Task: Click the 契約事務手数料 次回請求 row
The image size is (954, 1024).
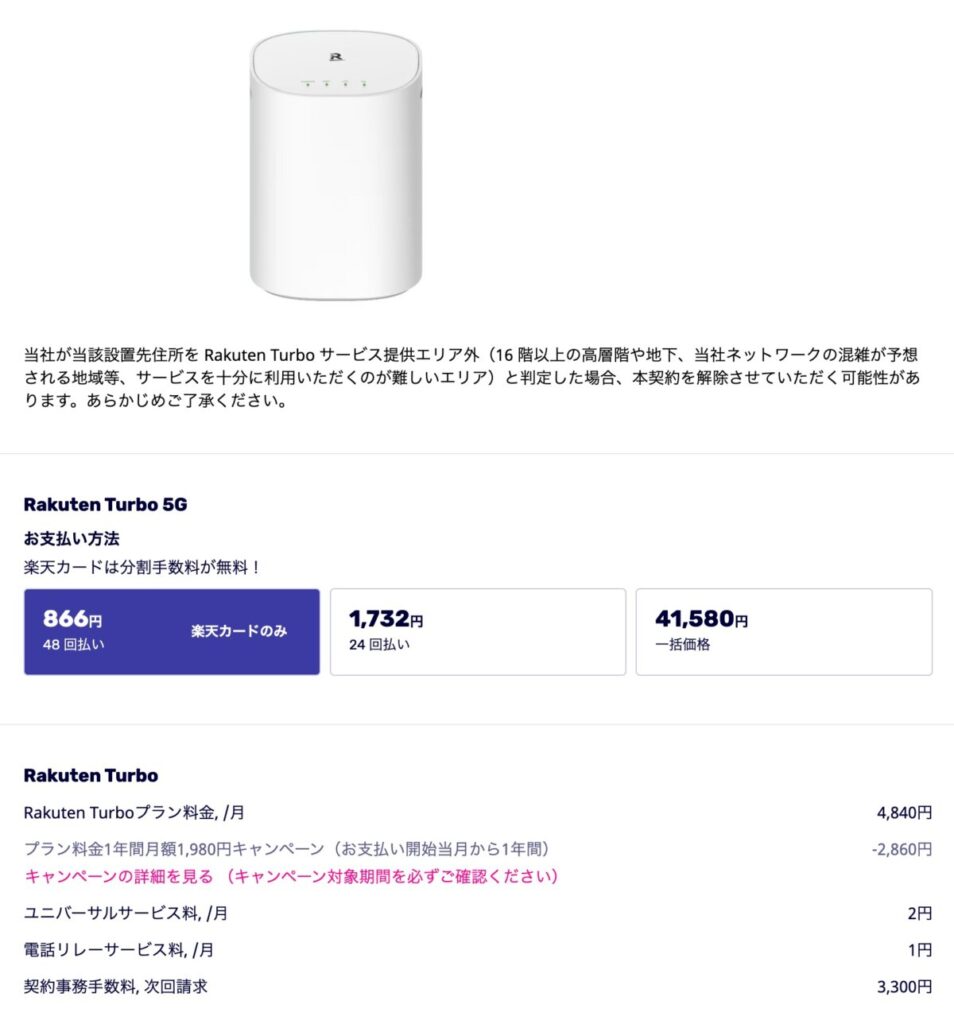Action: 477,986
